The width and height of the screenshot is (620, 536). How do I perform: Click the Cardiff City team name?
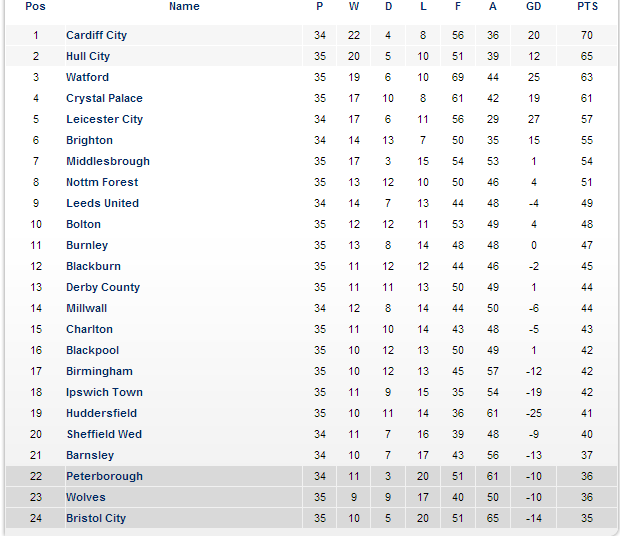(x=96, y=35)
